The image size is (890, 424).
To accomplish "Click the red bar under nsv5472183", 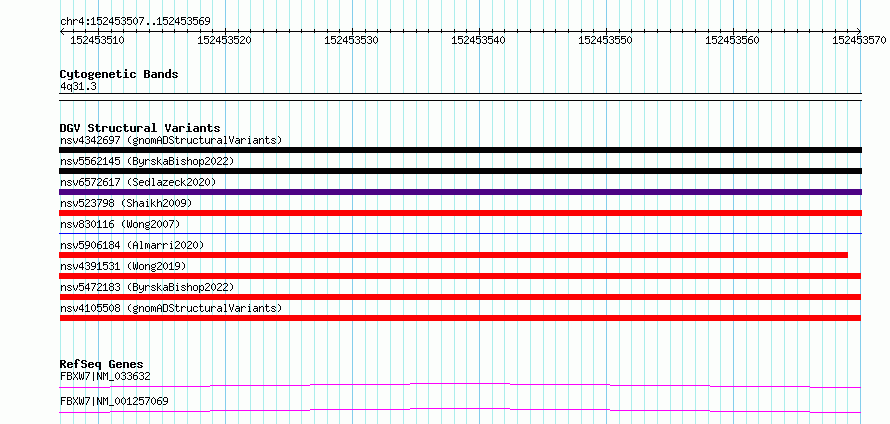I will pos(460,297).
